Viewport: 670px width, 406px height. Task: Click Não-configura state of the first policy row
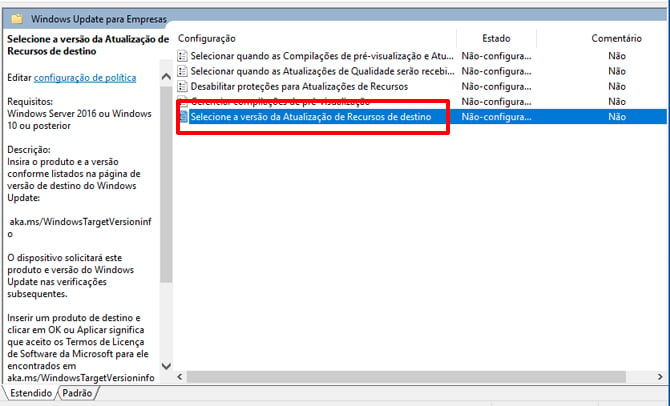click(496, 56)
